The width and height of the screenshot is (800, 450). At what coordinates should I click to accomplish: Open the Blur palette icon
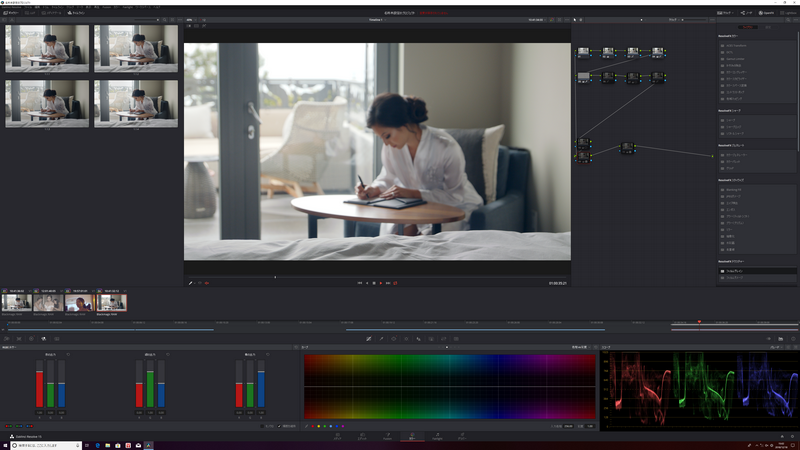click(x=419, y=339)
